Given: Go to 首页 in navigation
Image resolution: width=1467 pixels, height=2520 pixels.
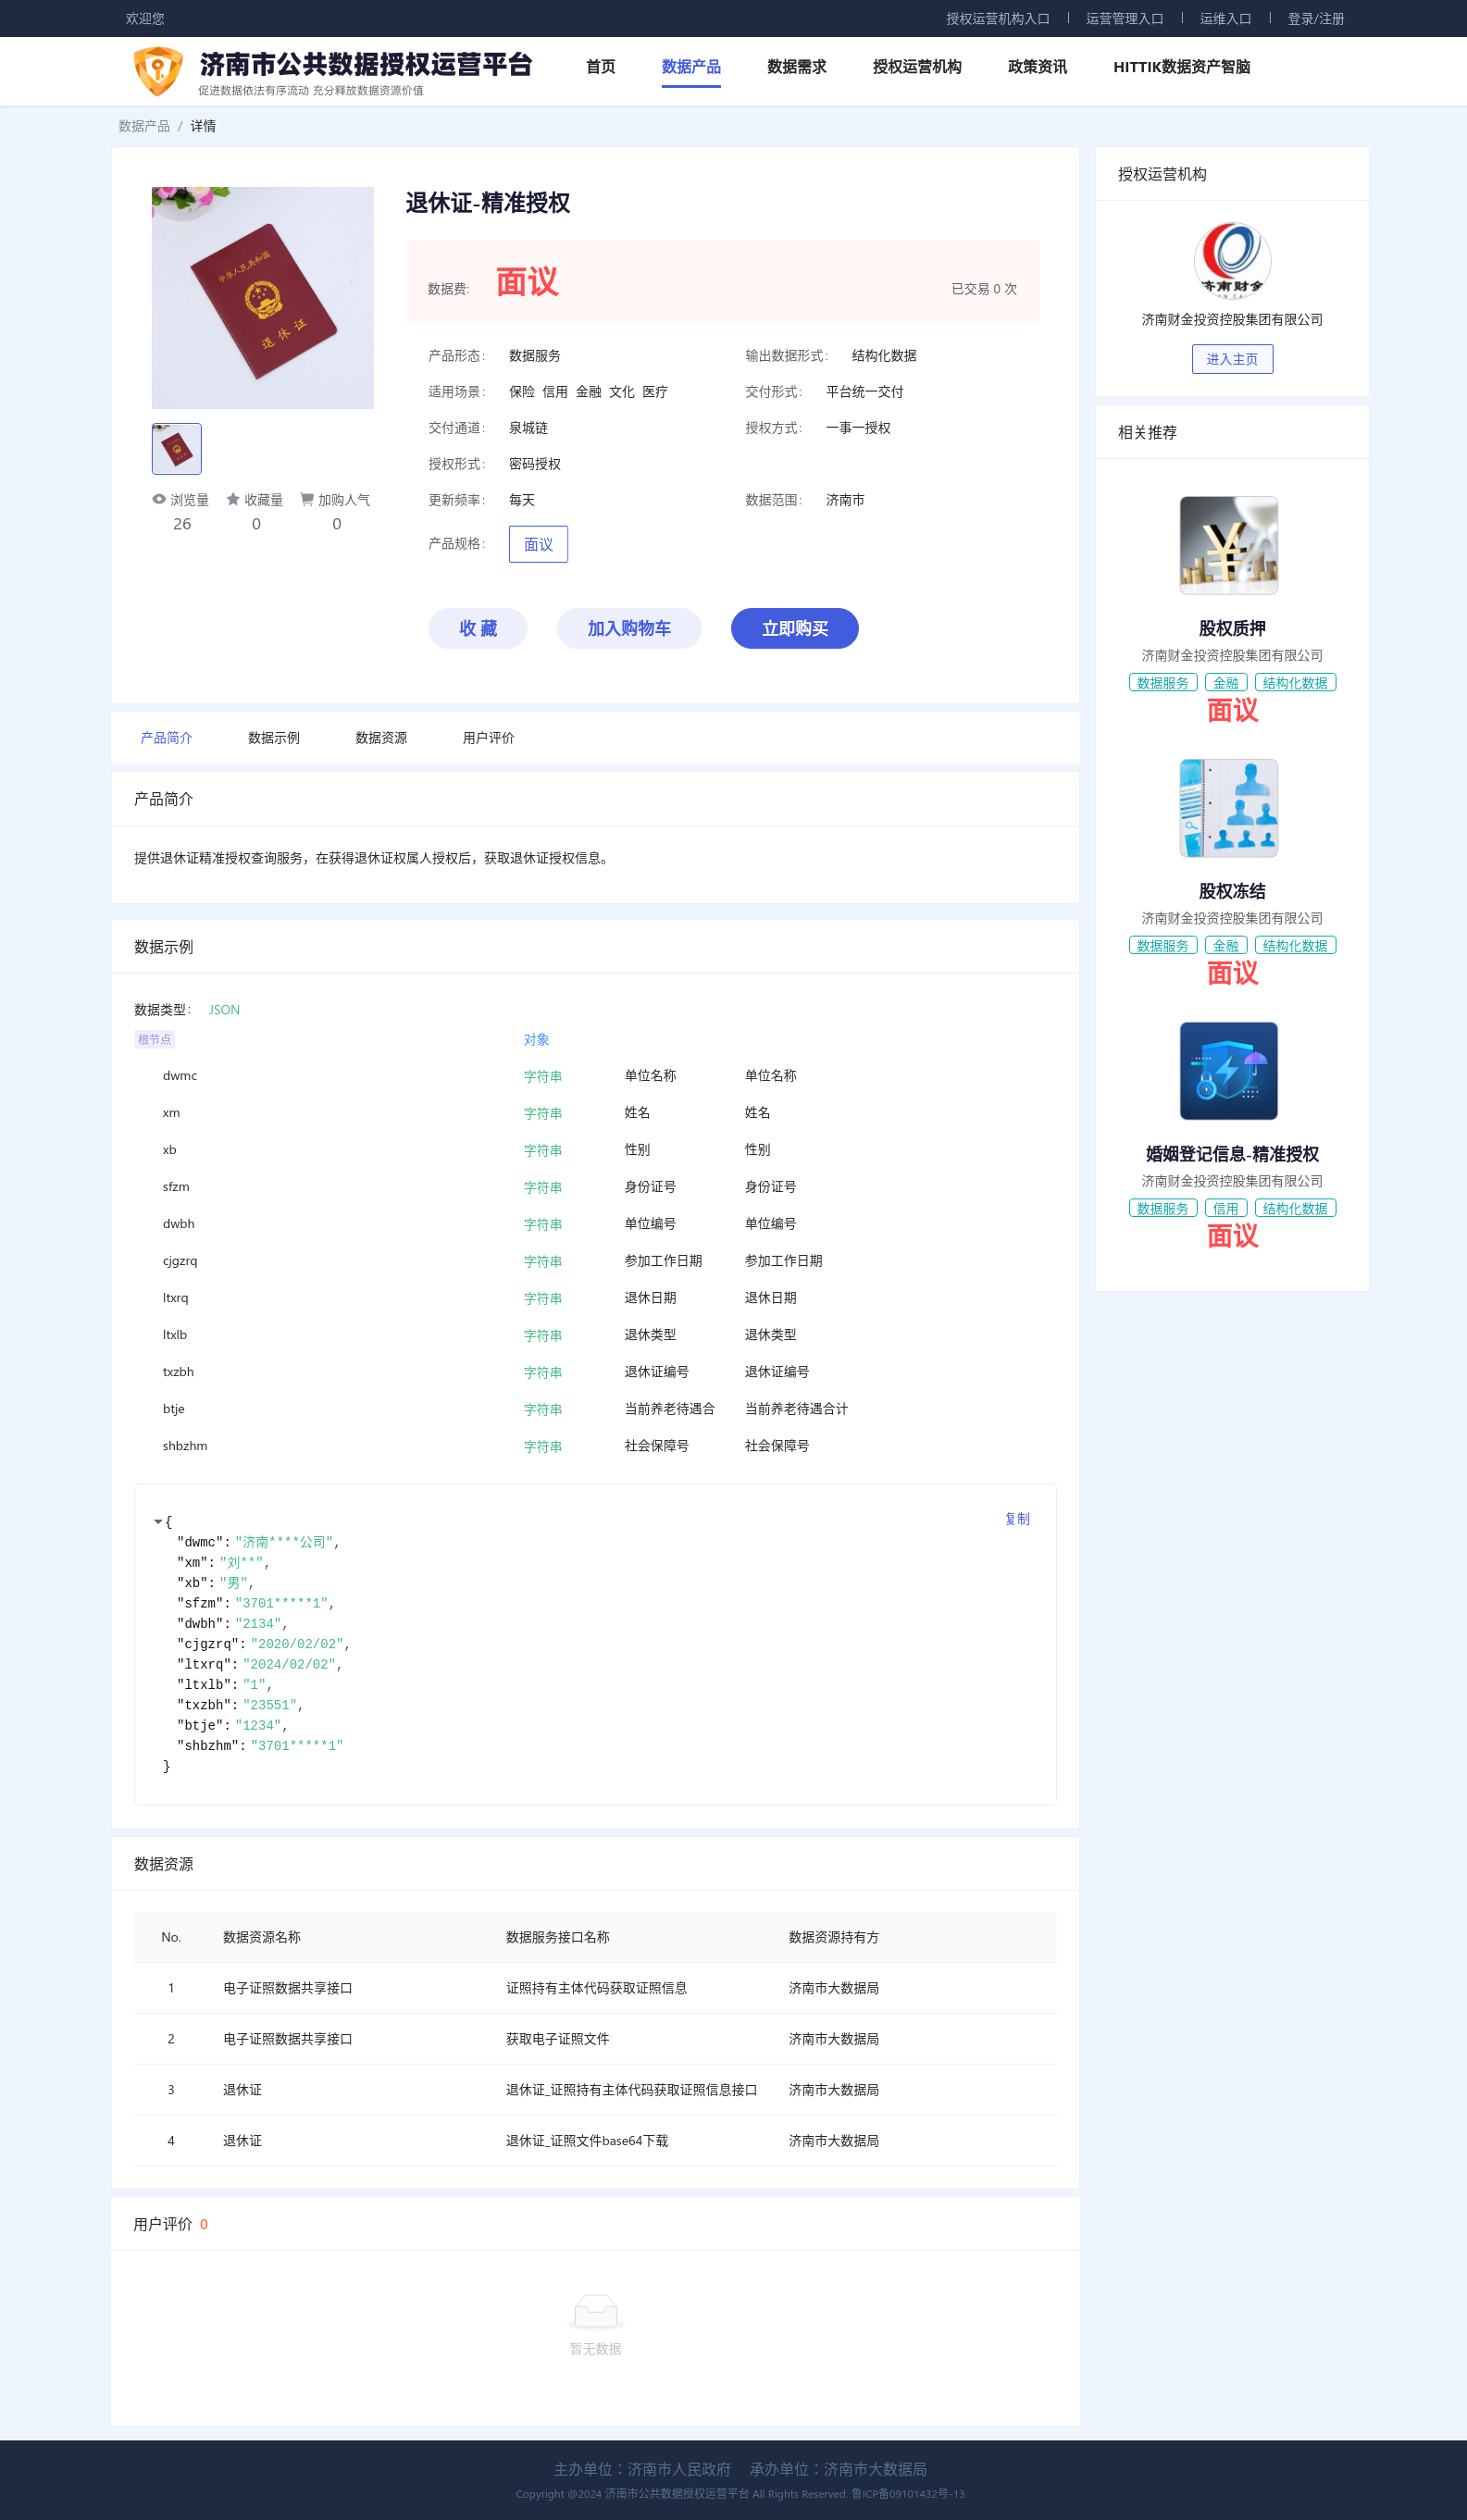Looking at the screenshot, I should tap(601, 67).
